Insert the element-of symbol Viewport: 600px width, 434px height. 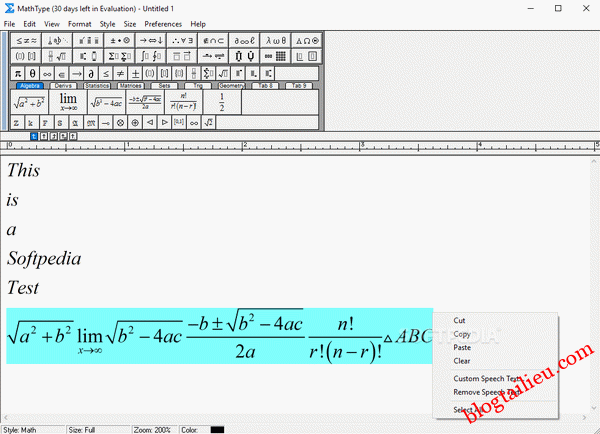pos(62,73)
